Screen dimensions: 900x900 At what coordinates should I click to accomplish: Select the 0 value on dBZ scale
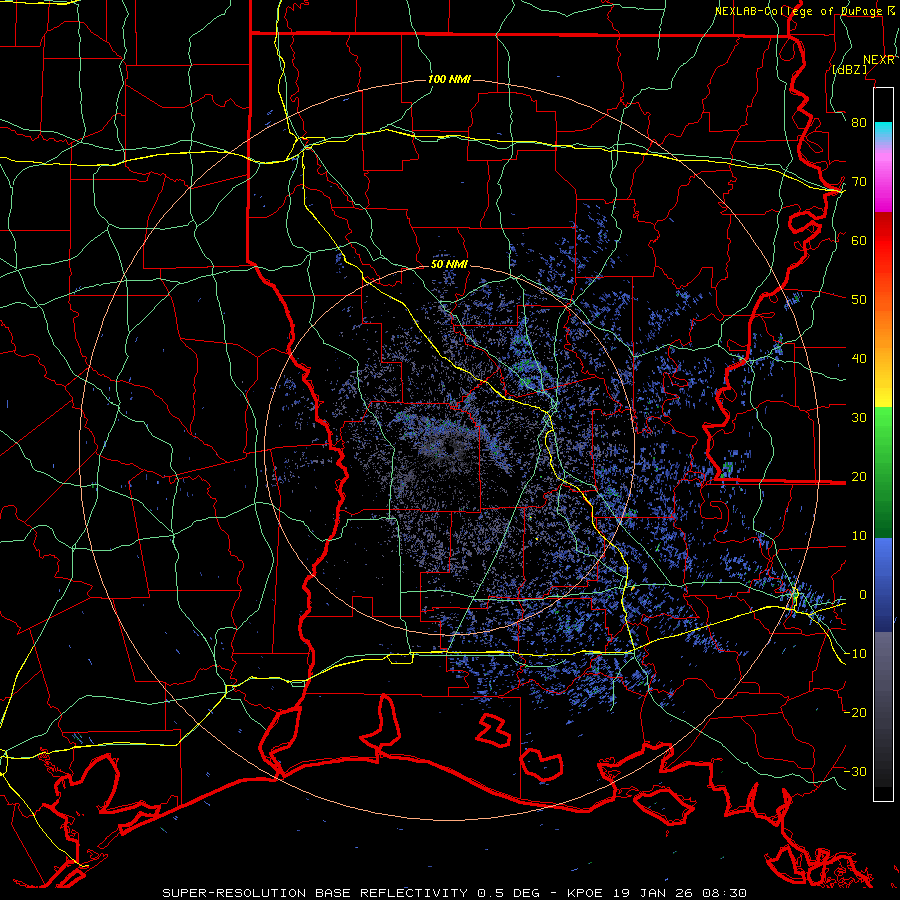pyautogui.click(x=863, y=595)
